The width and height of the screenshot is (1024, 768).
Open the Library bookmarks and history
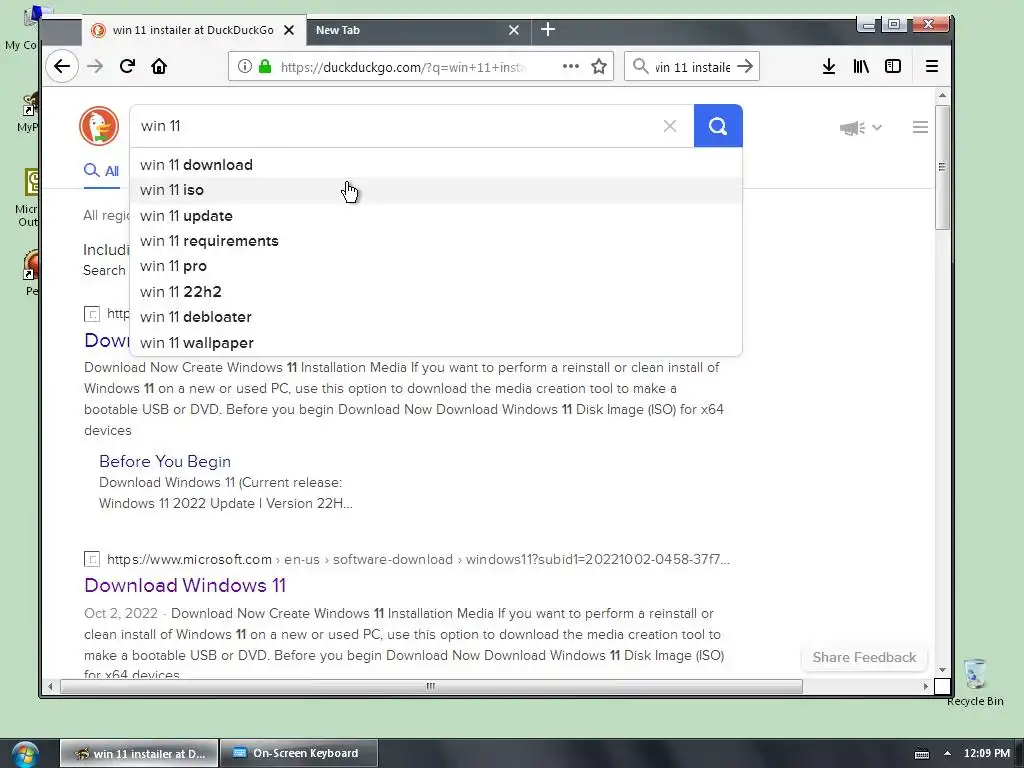[861, 66]
